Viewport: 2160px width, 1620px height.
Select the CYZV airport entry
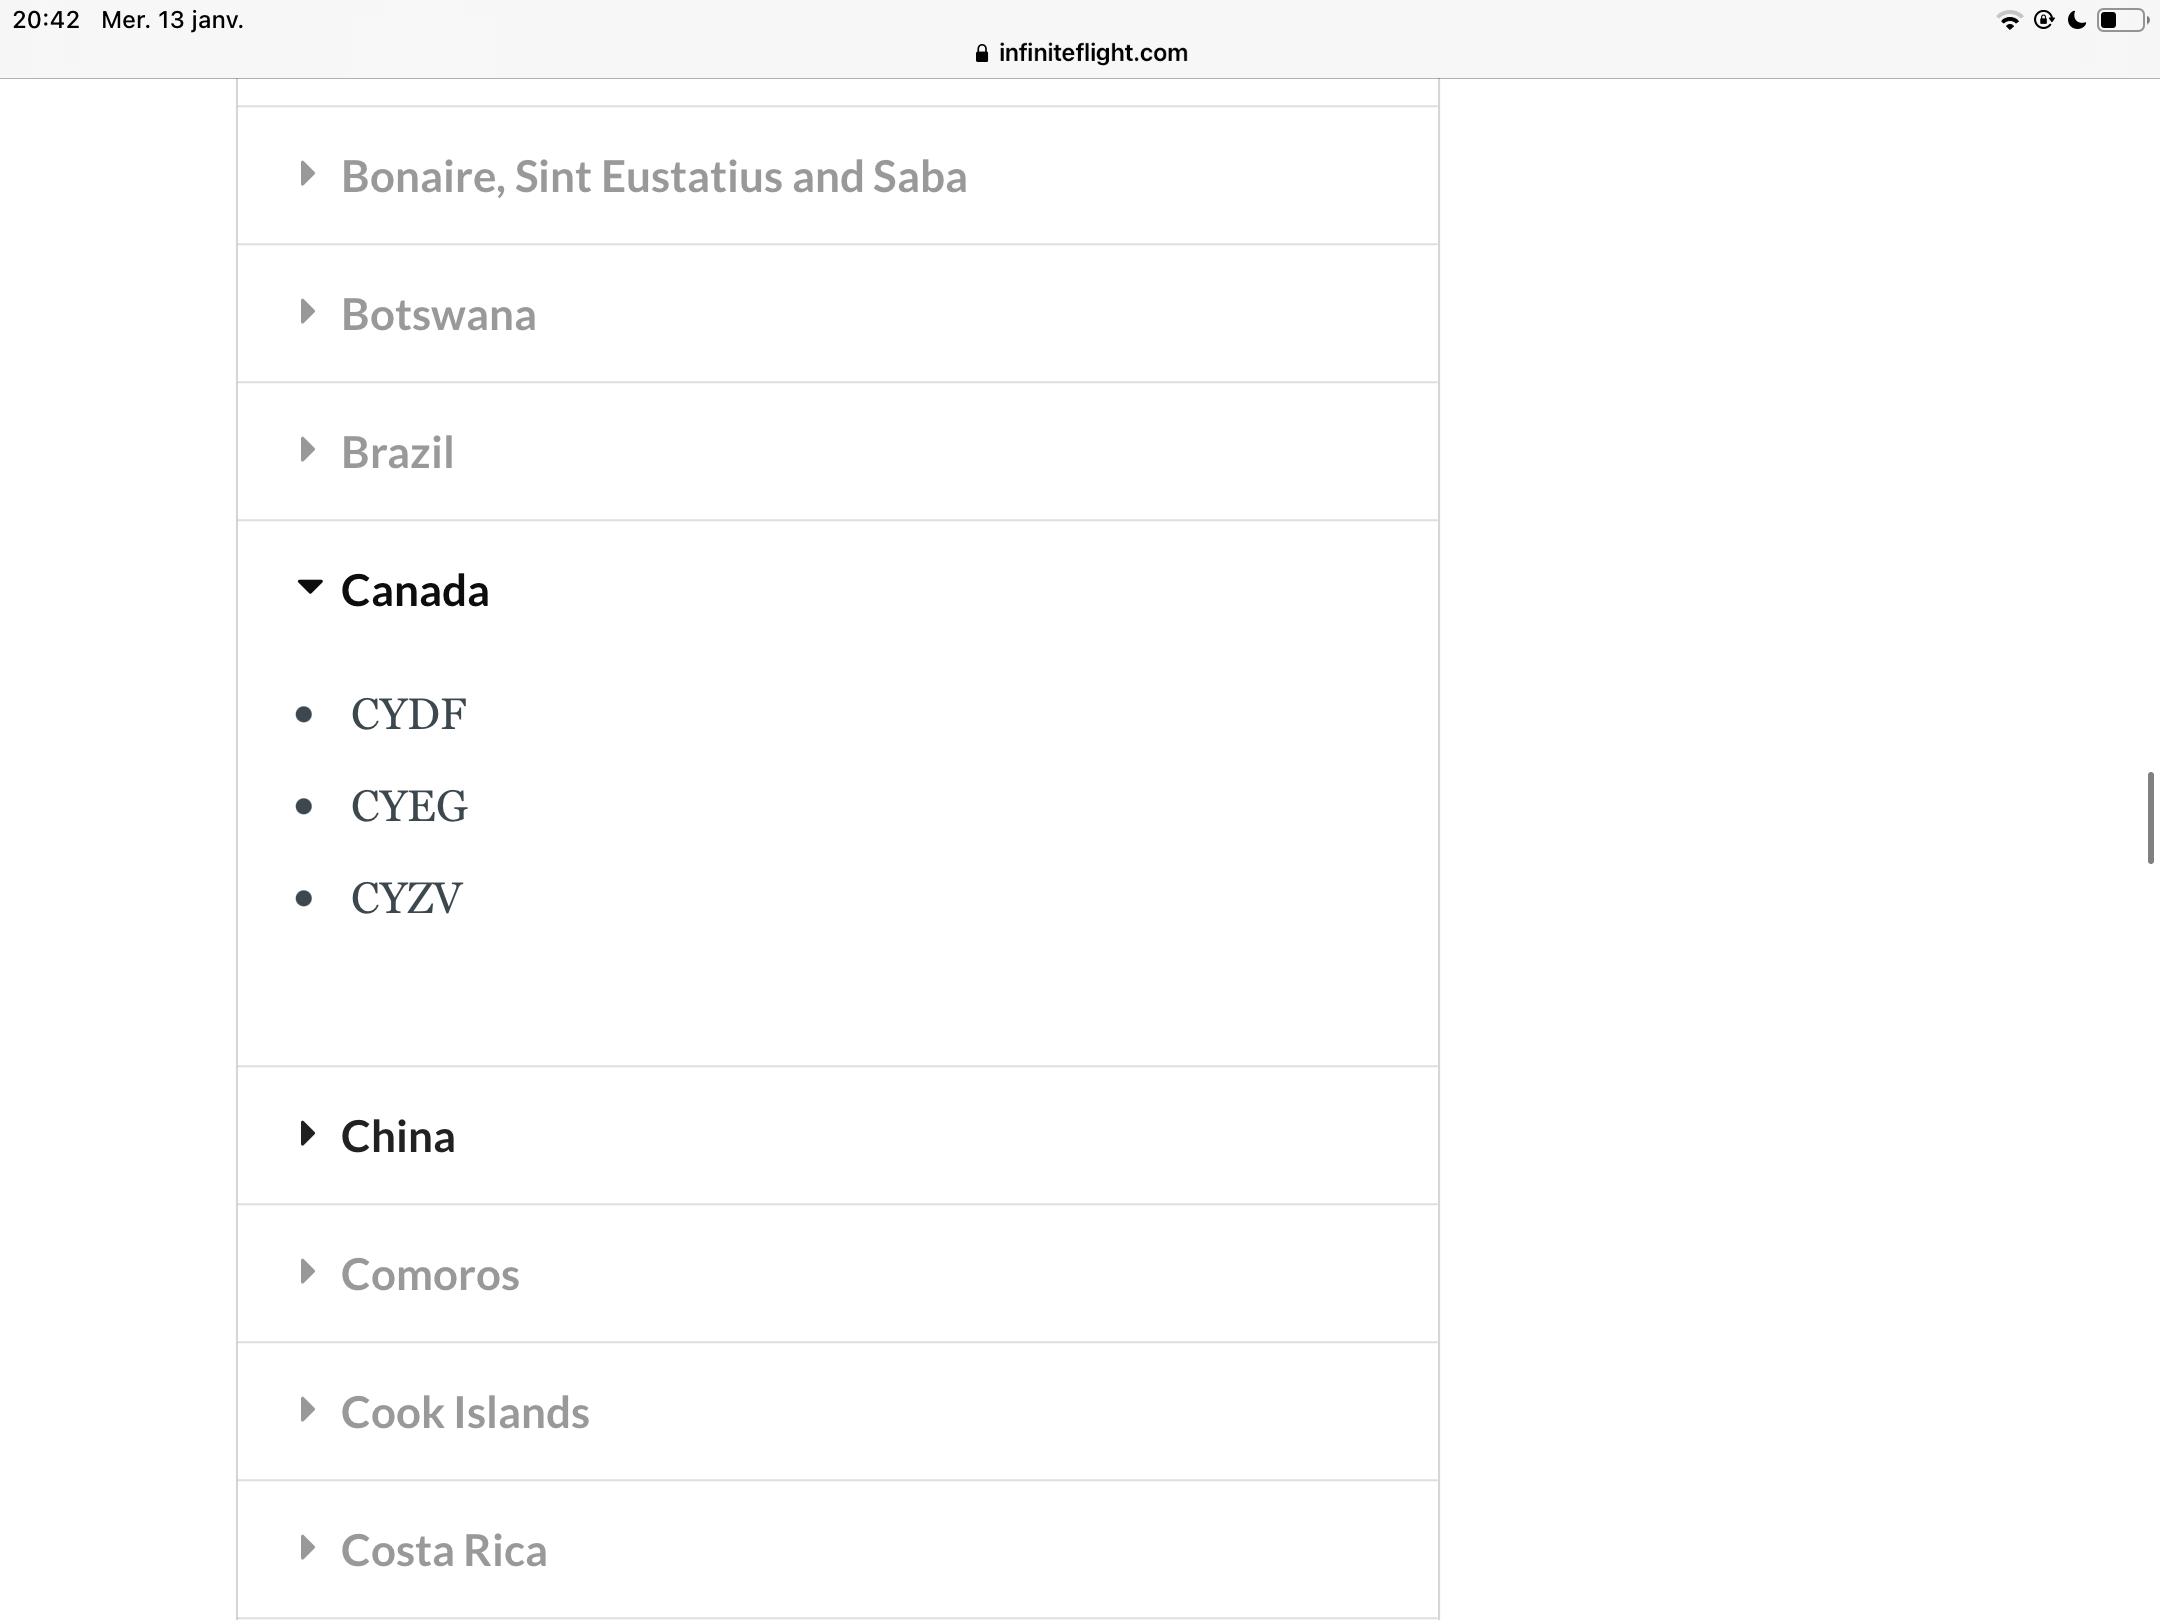pyautogui.click(x=406, y=898)
